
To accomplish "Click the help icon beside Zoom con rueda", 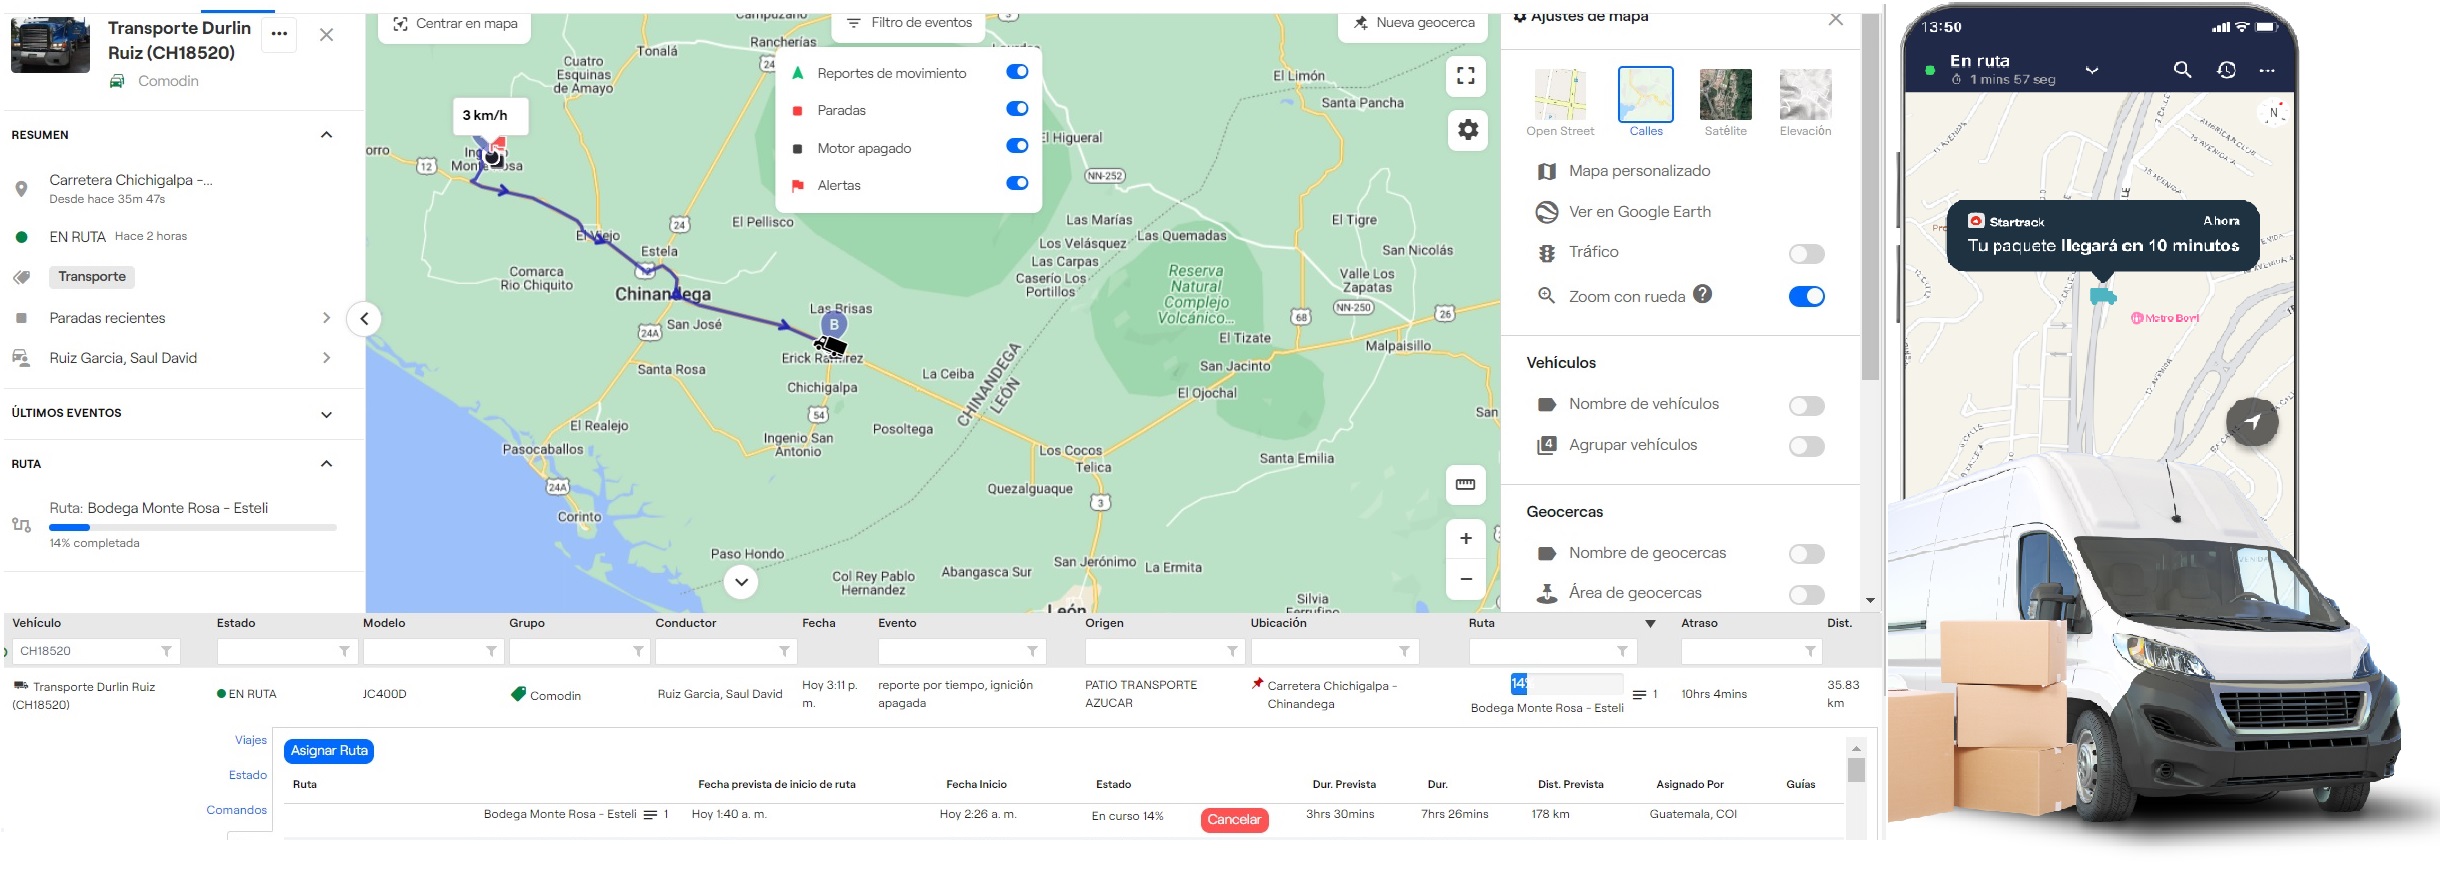I will [x=1703, y=294].
